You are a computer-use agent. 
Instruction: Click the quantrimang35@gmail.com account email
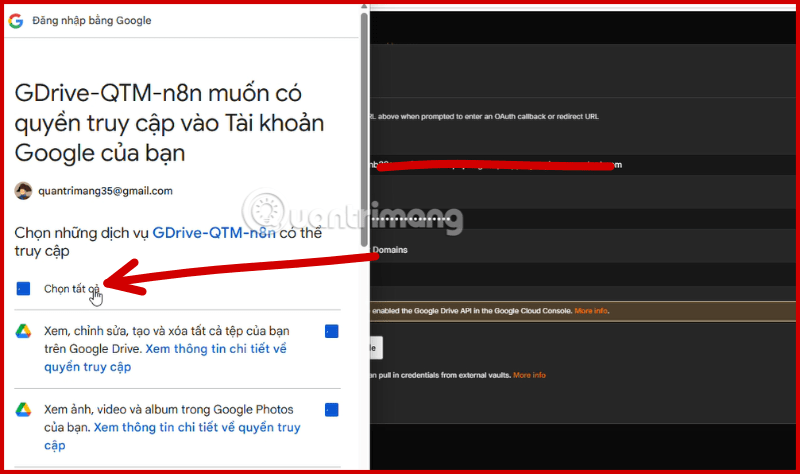coord(106,191)
